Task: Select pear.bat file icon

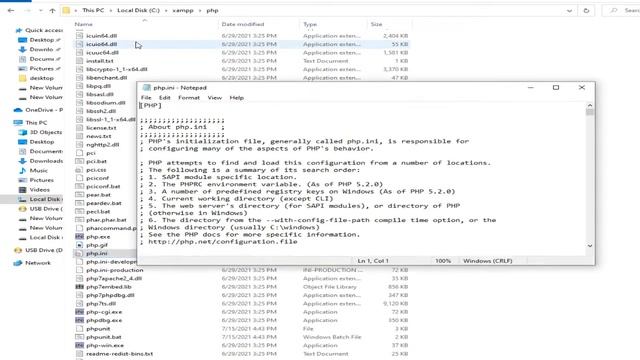Action: pos(79,195)
